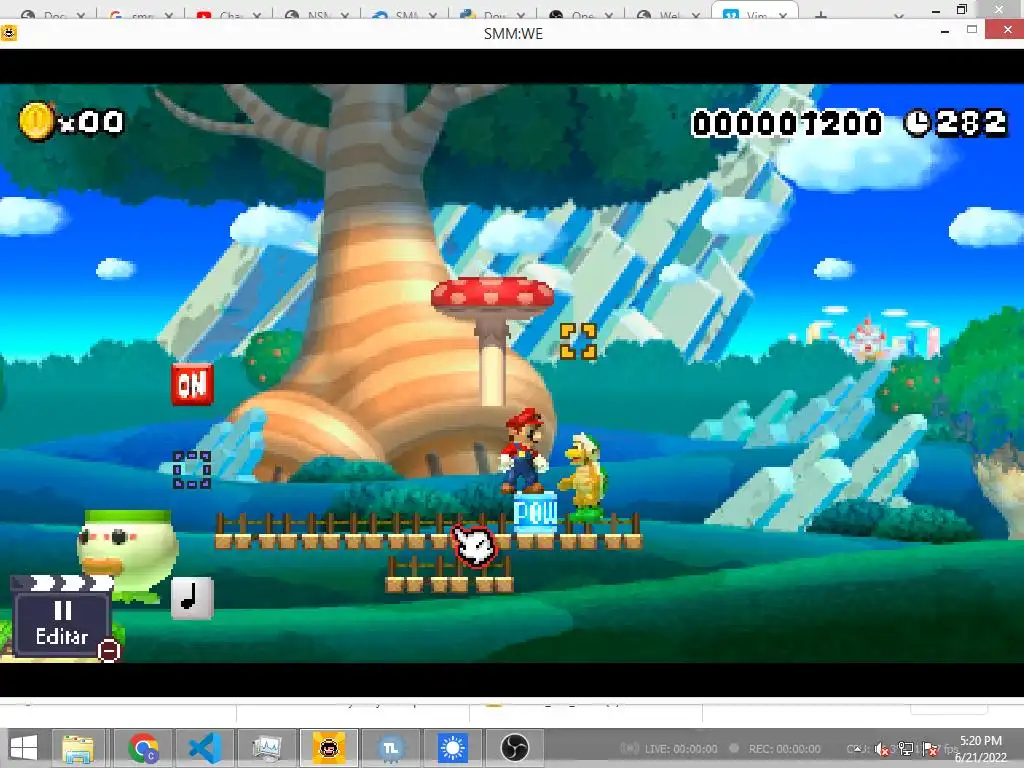This screenshot has width=1024, height=768.
Task: Click the muted volume tray icon
Action: [x=881, y=749]
